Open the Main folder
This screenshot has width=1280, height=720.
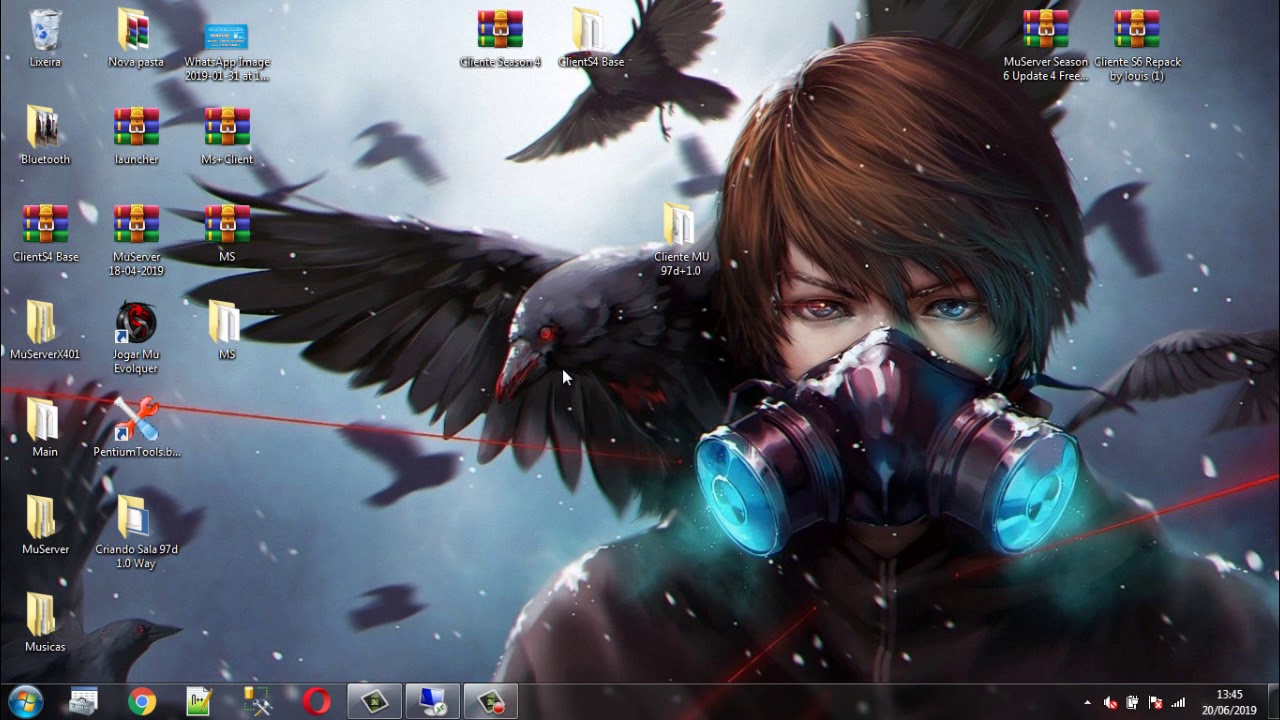45,427
